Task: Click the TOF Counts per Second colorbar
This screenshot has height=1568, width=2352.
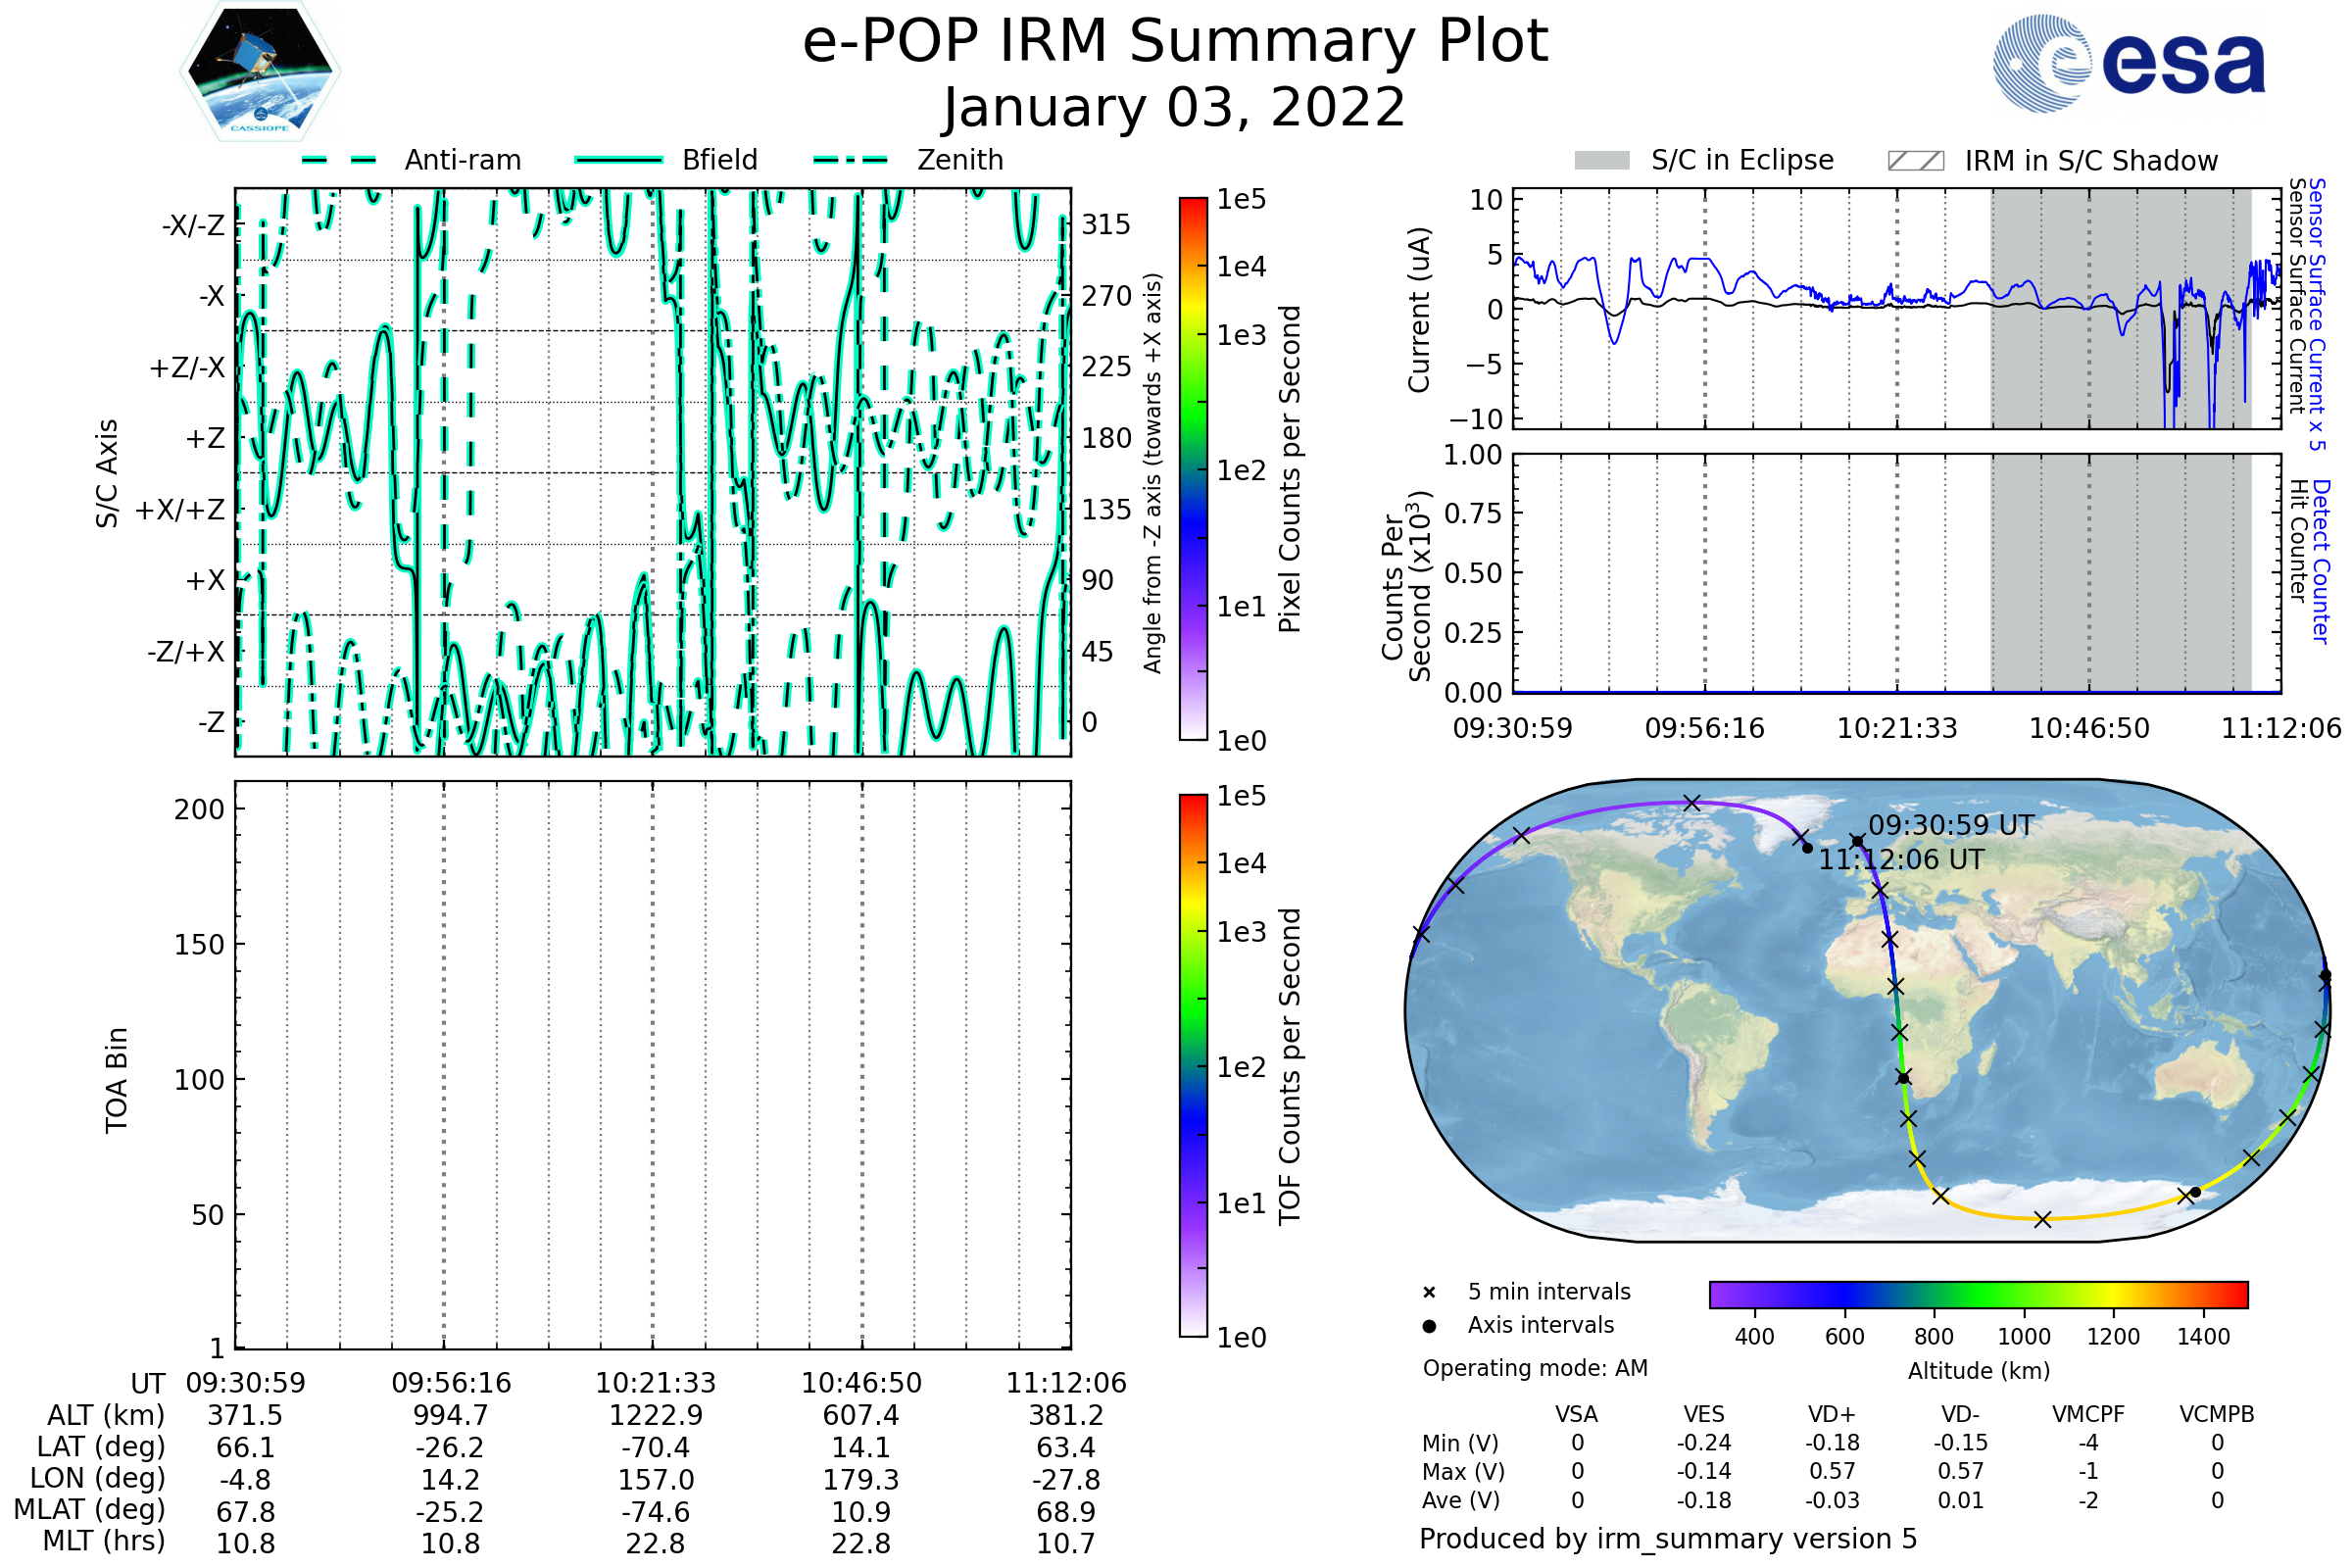Action: 1193,1065
